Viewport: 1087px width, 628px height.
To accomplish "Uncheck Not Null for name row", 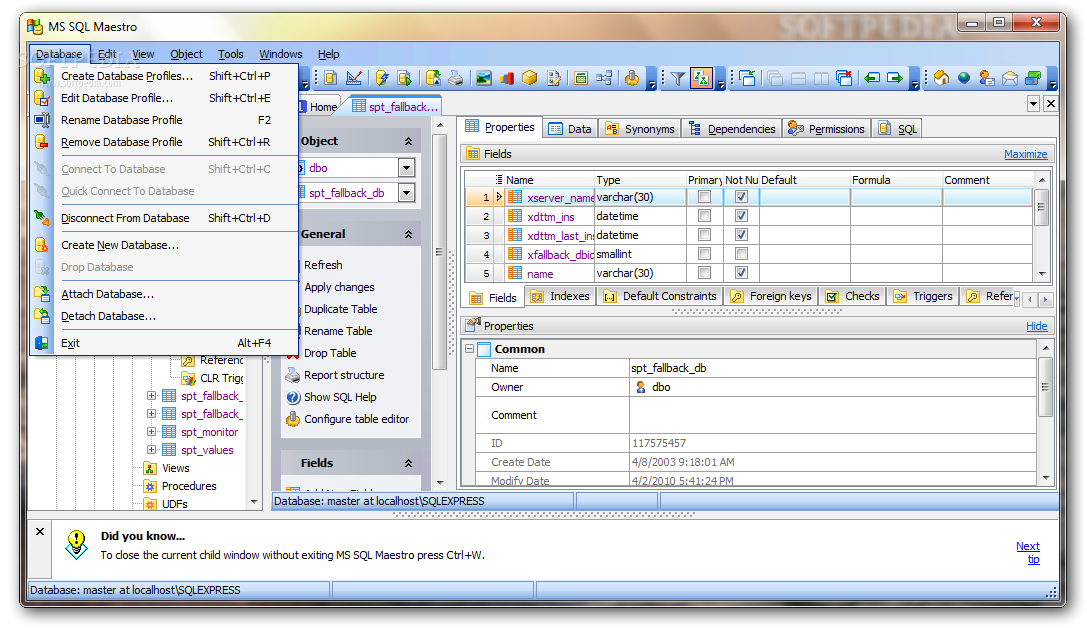I will [741, 272].
